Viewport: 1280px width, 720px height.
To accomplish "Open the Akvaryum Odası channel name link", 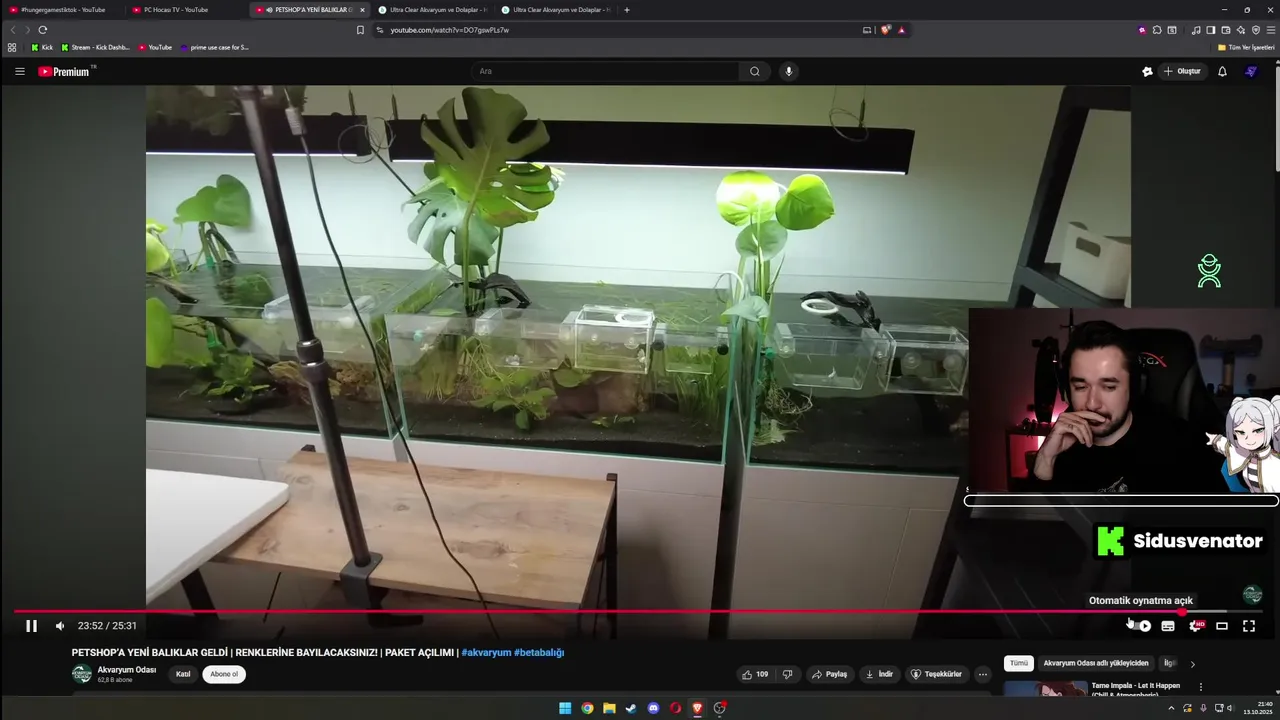I will click(x=127, y=670).
